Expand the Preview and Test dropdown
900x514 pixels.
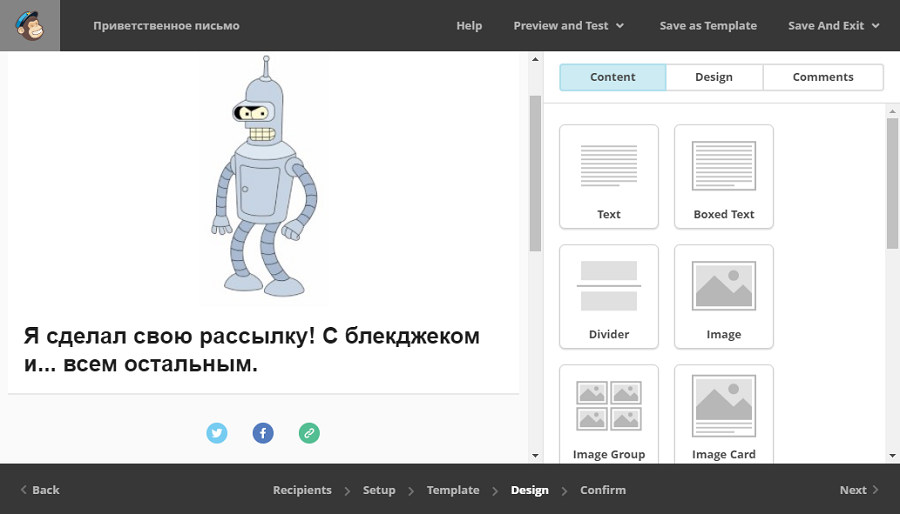(x=568, y=26)
